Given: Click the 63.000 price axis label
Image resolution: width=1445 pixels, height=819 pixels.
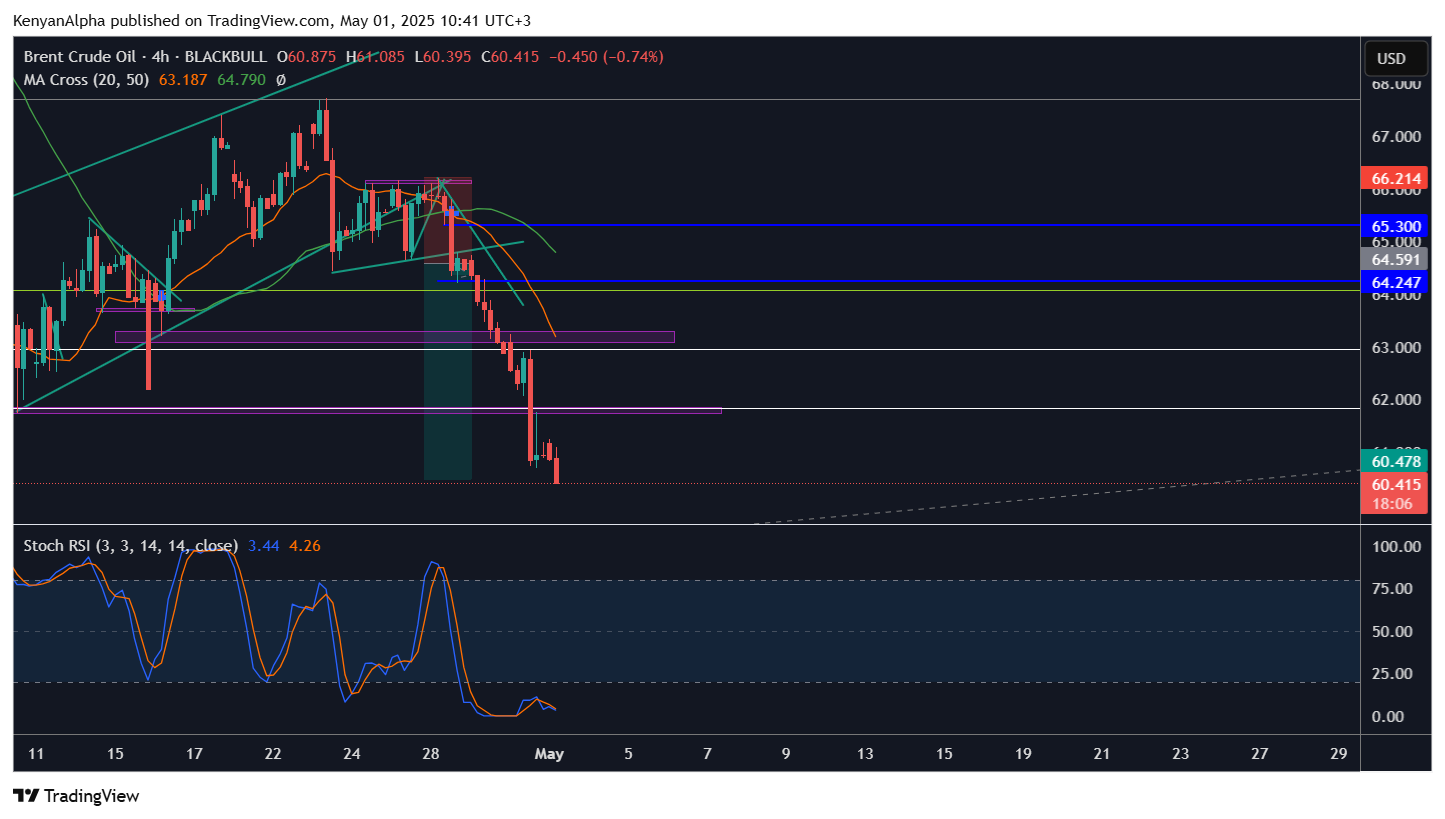Looking at the screenshot, I should pos(1396,348).
